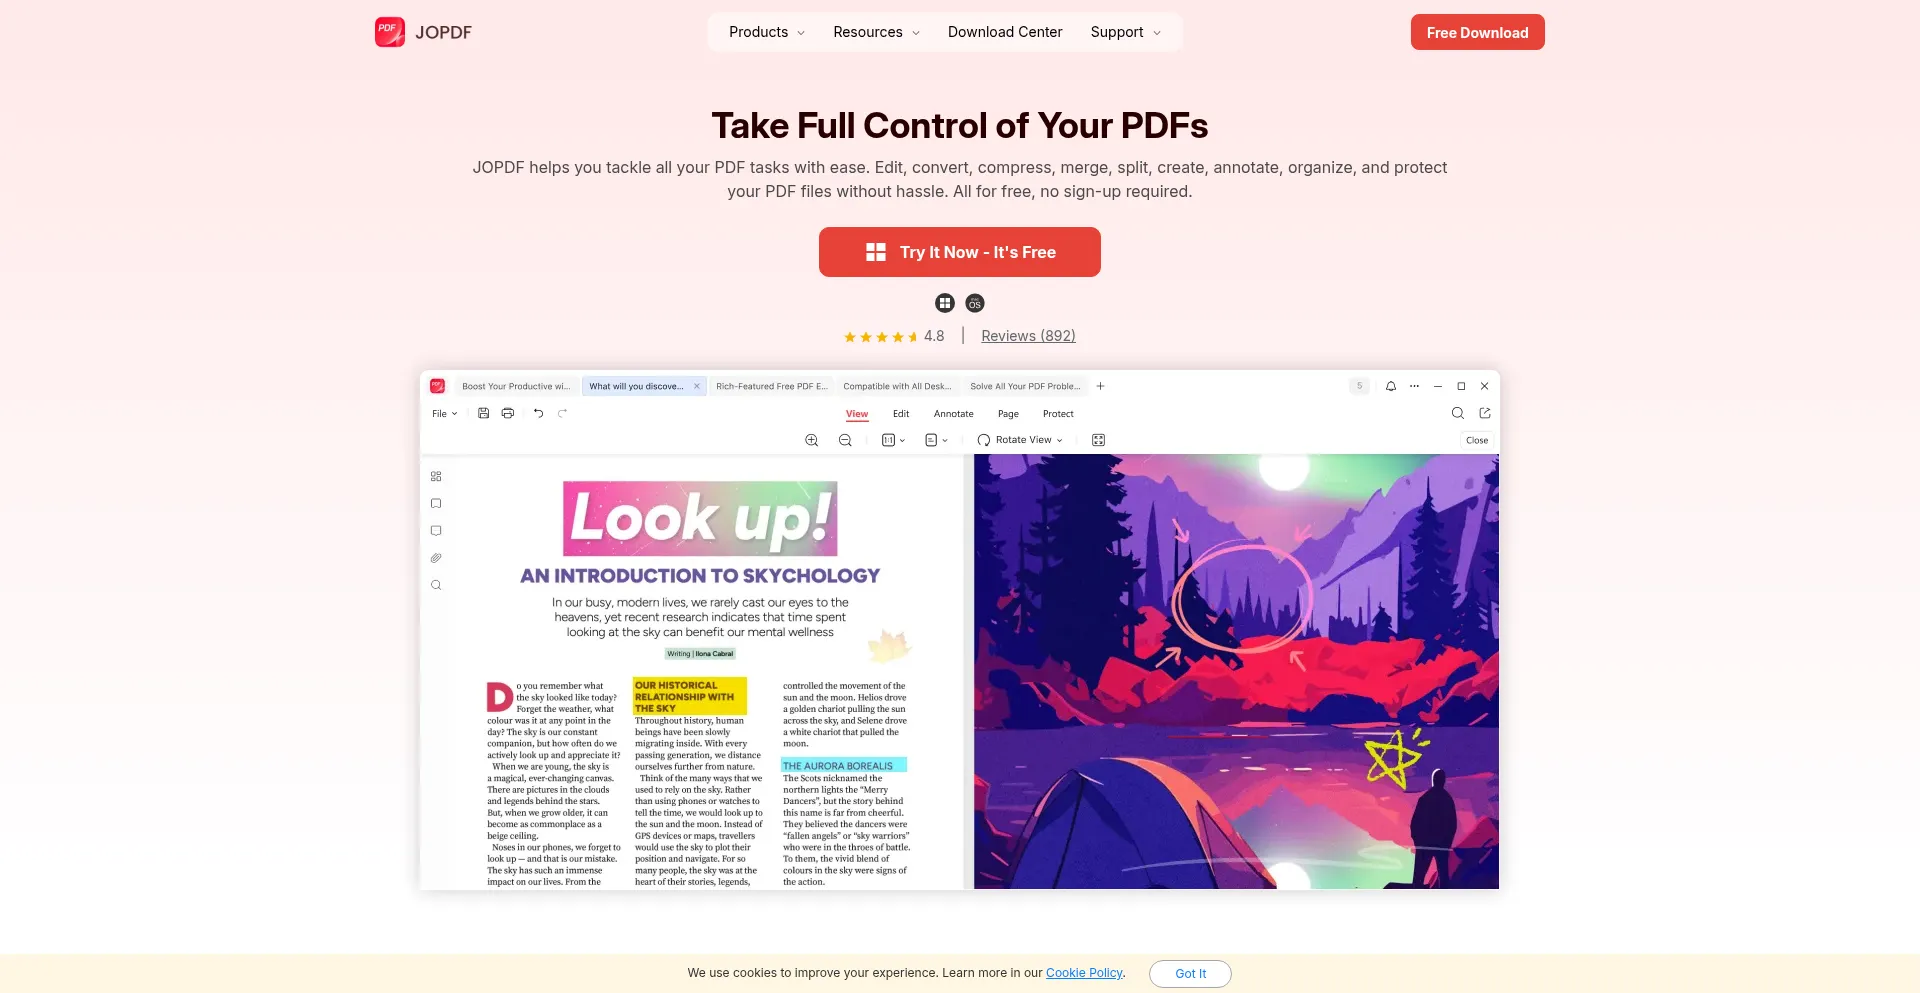
Task: Switch to the Annotate tab
Action: (x=953, y=414)
